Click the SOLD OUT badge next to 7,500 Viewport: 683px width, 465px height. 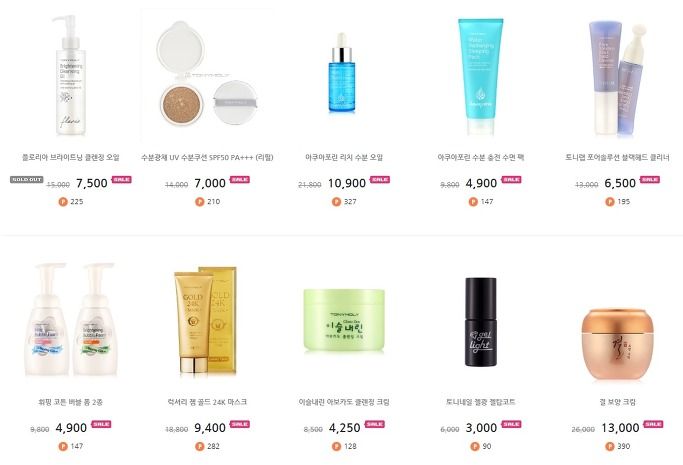click(27, 179)
